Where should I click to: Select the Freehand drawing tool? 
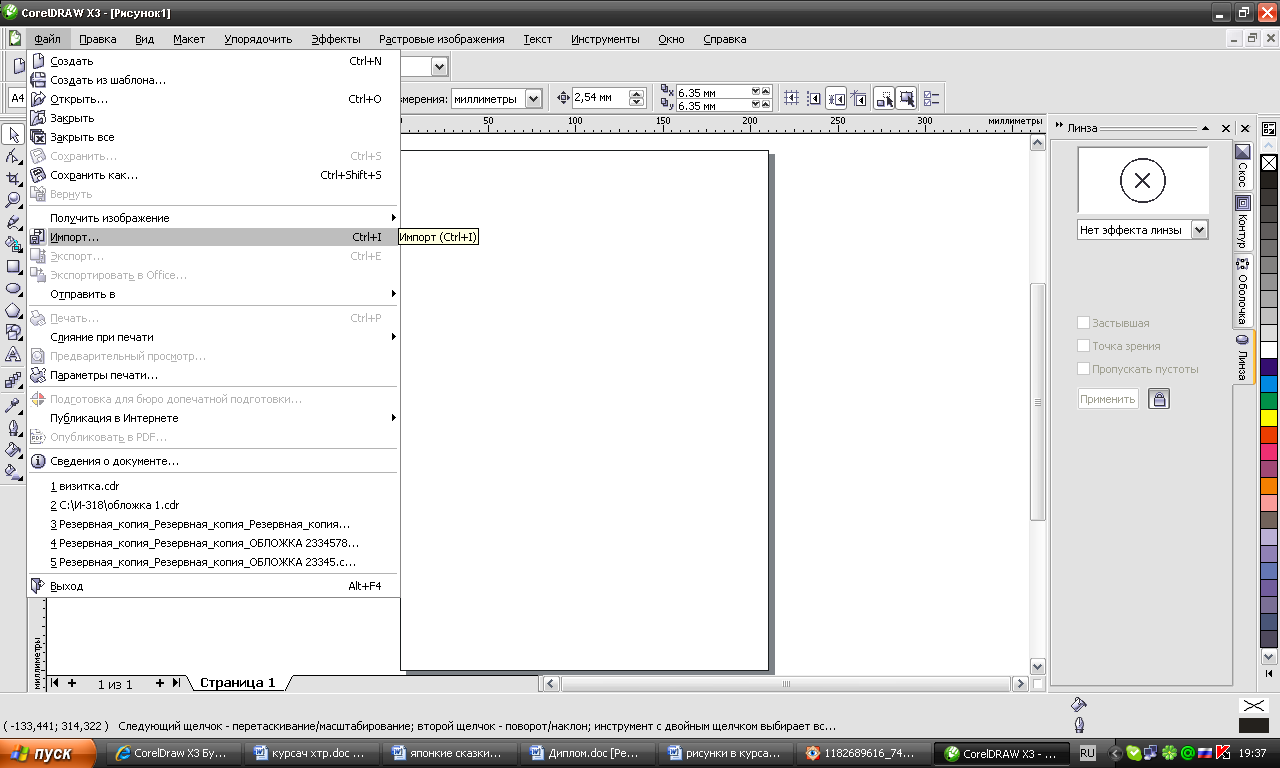coord(13,222)
